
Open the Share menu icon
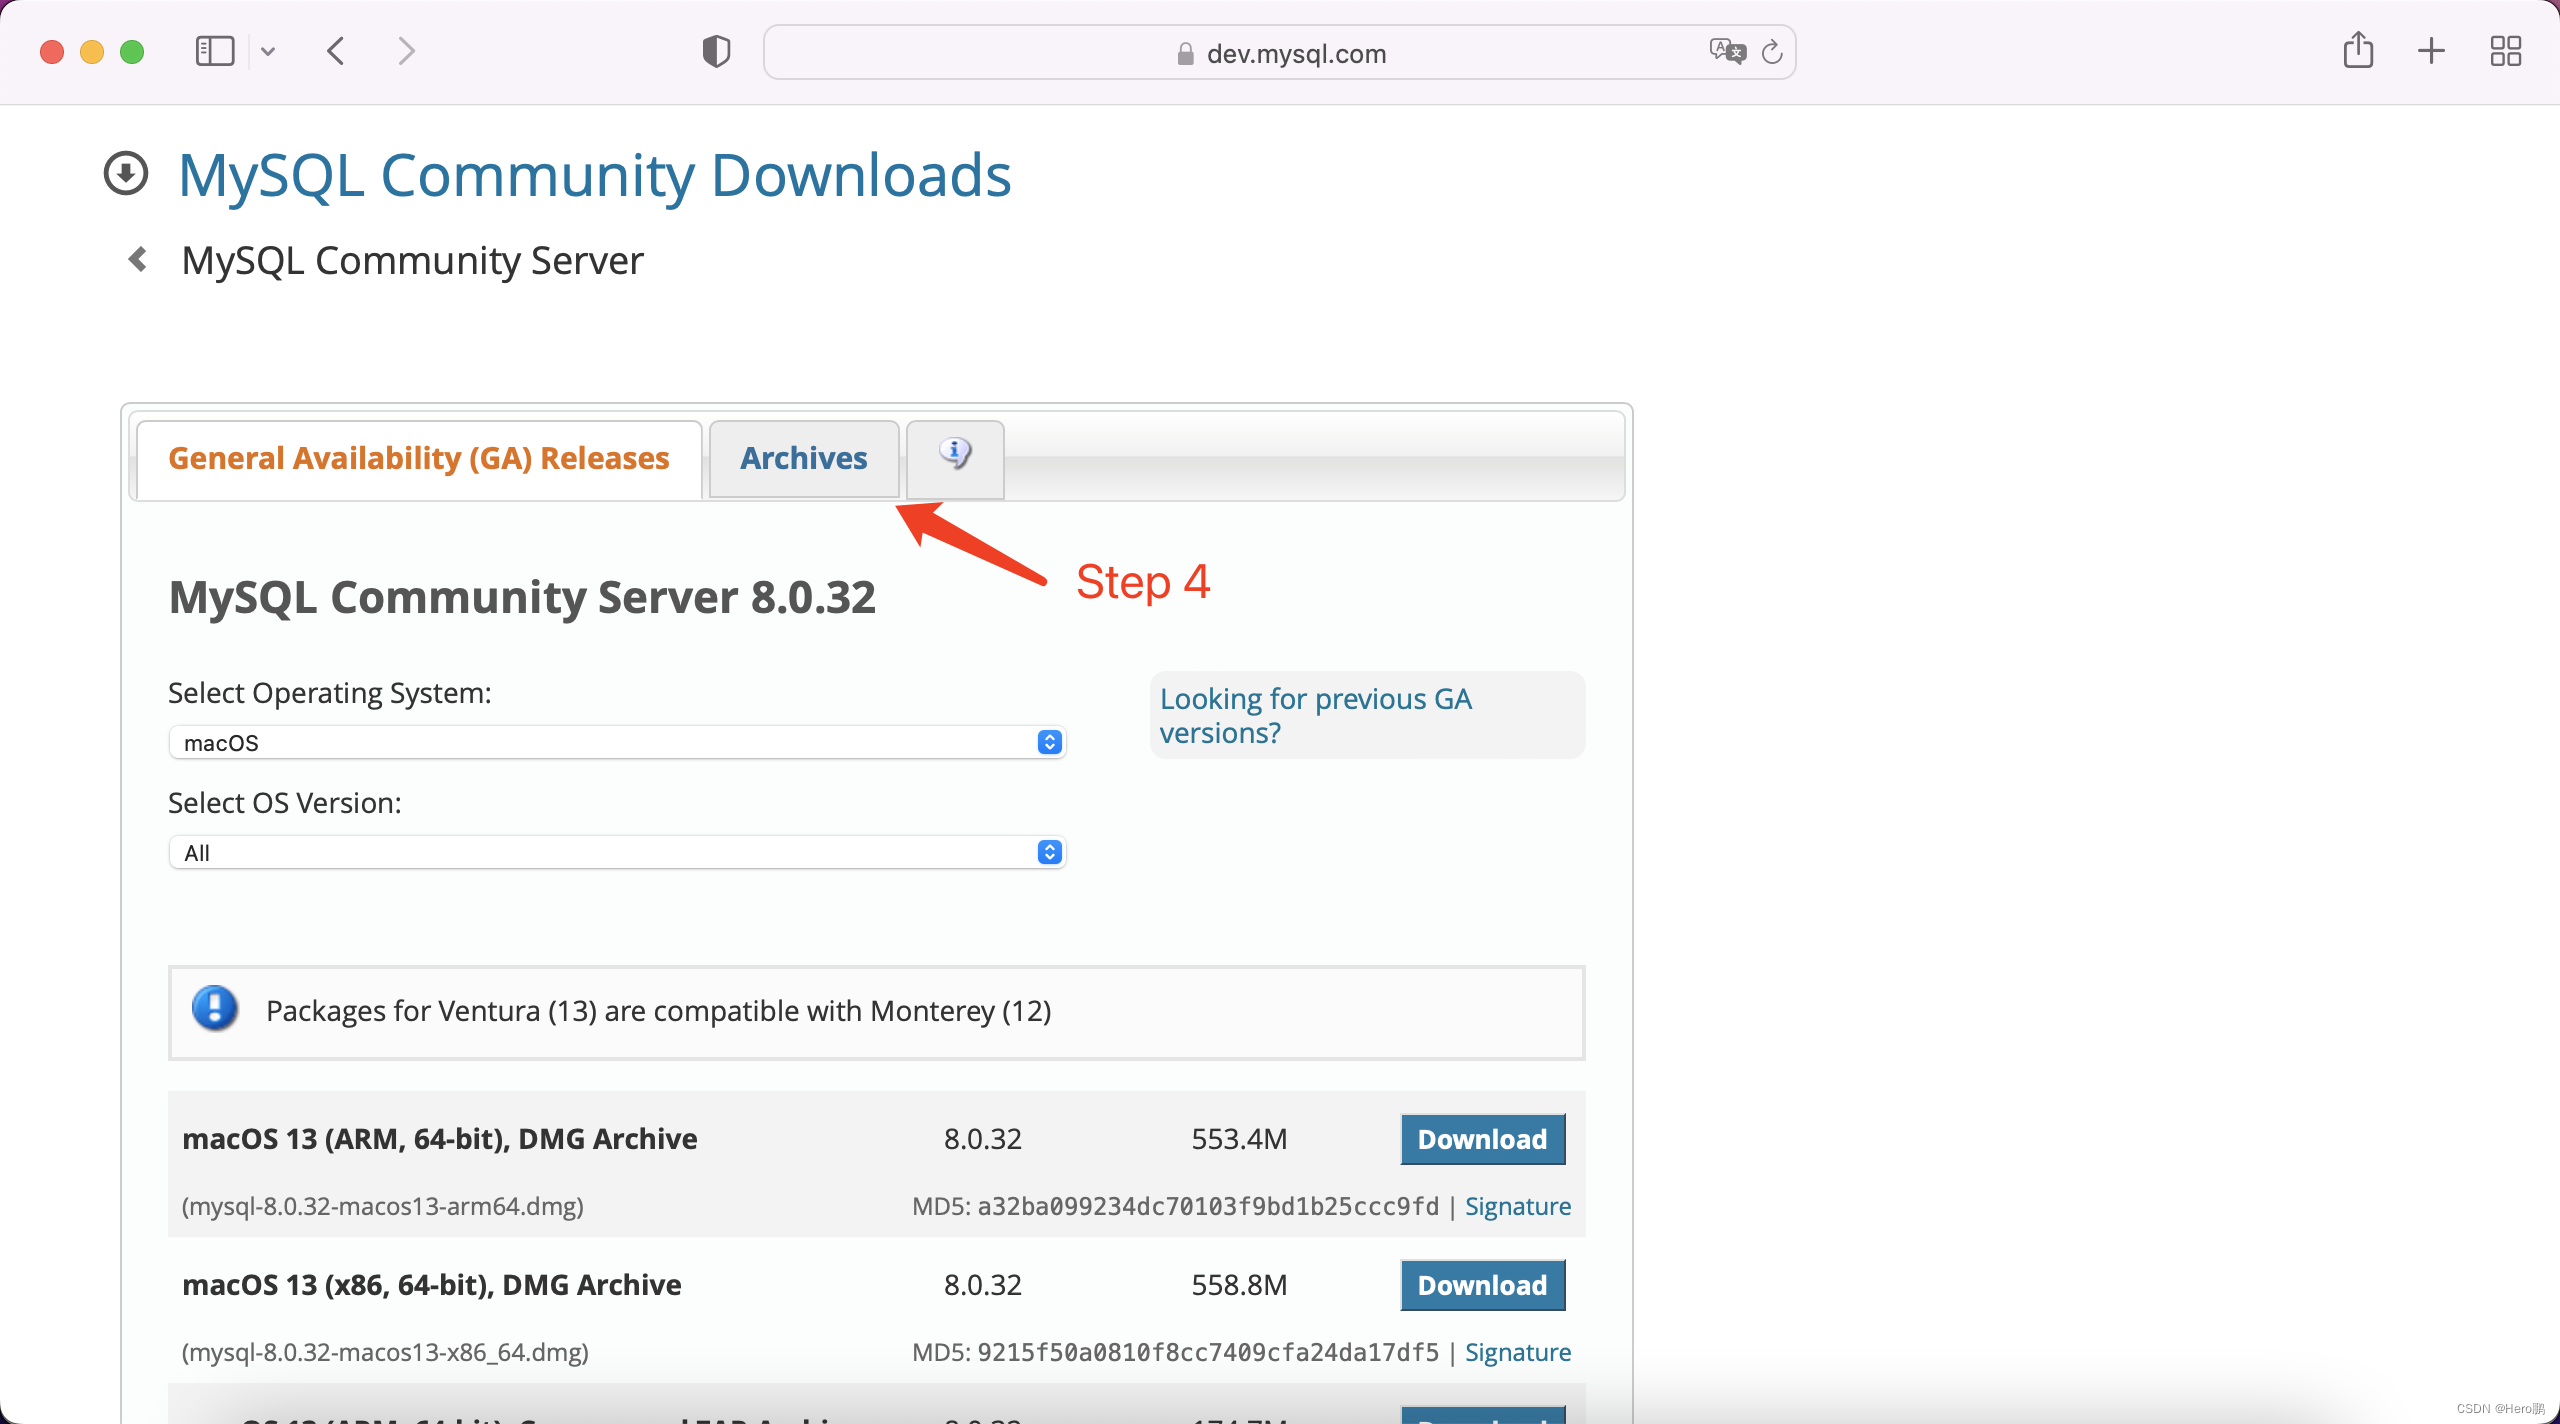pos(2358,50)
